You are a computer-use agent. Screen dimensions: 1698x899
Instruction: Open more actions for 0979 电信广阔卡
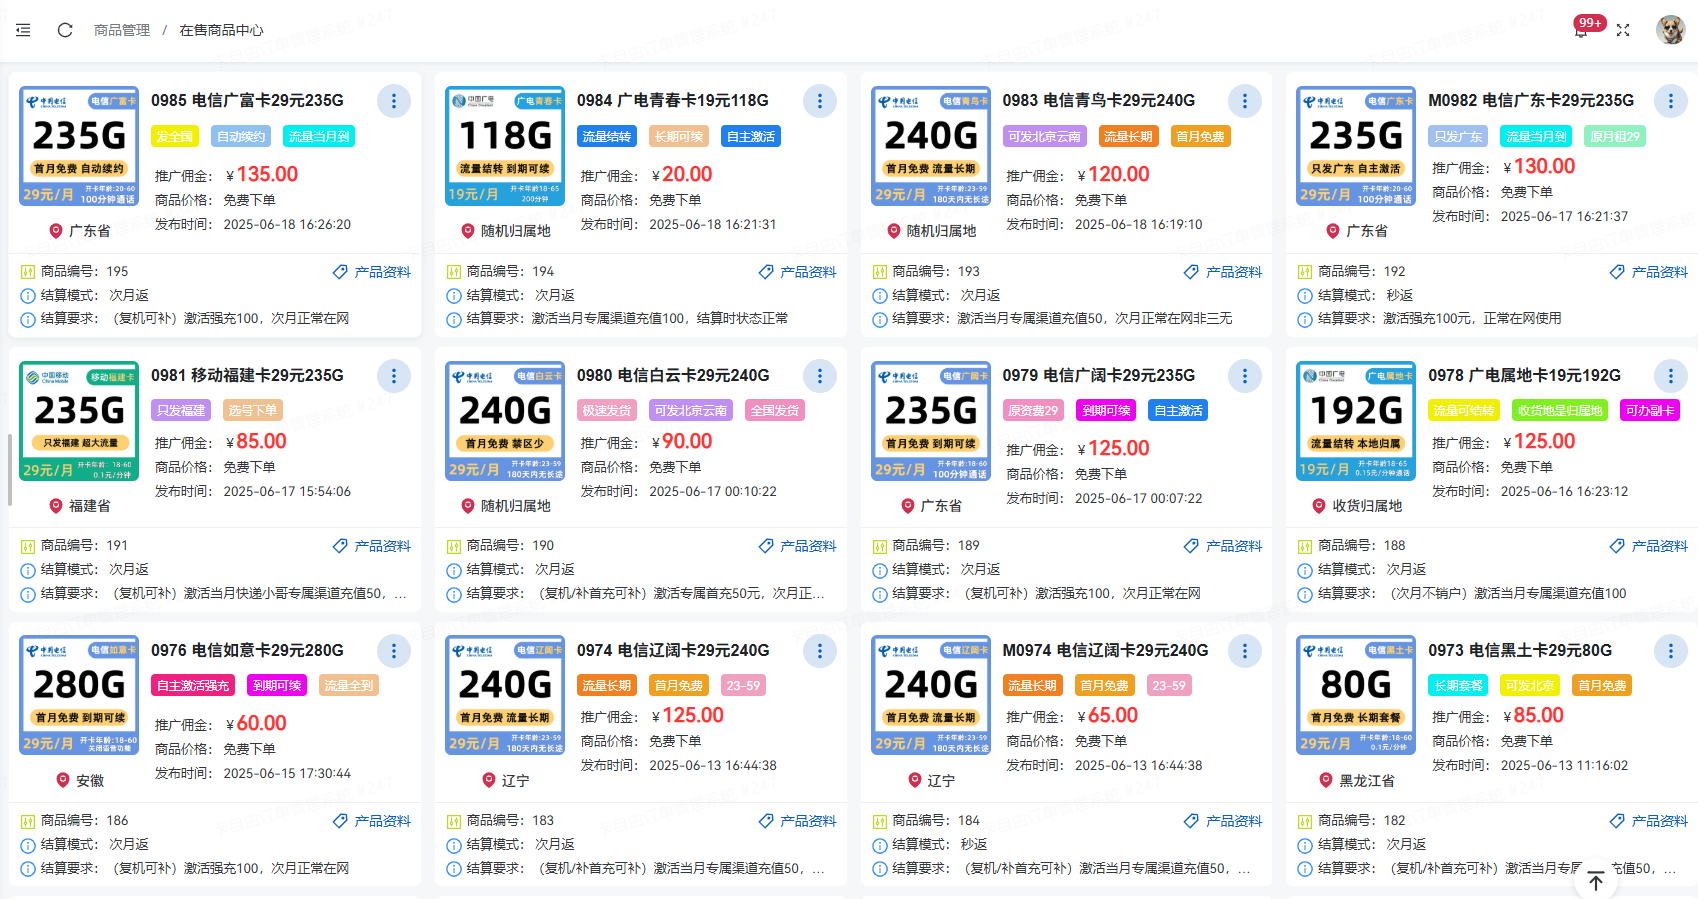click(x=1244, y=376)
